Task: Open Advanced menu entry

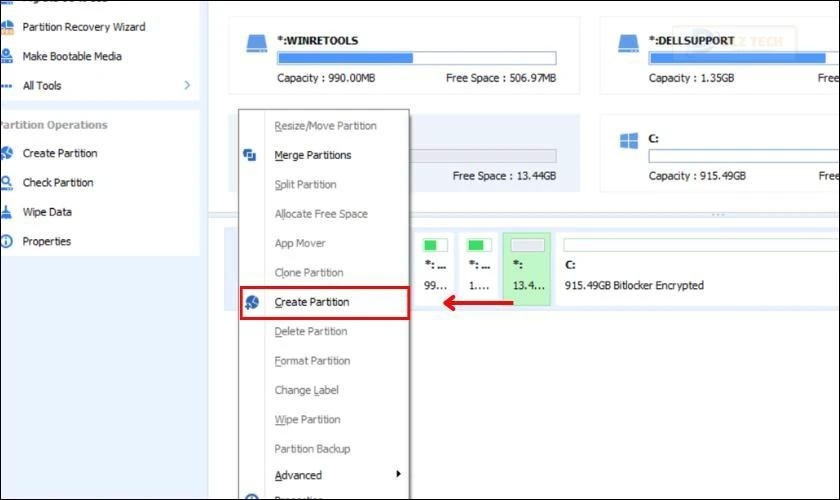Action: (298, 475)
